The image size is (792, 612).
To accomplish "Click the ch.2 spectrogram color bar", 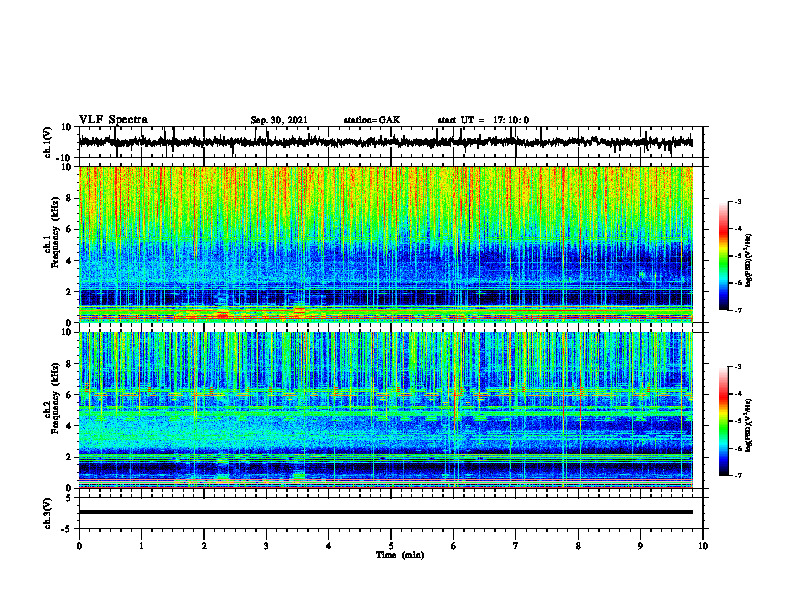I will click(x=723, y=421).
